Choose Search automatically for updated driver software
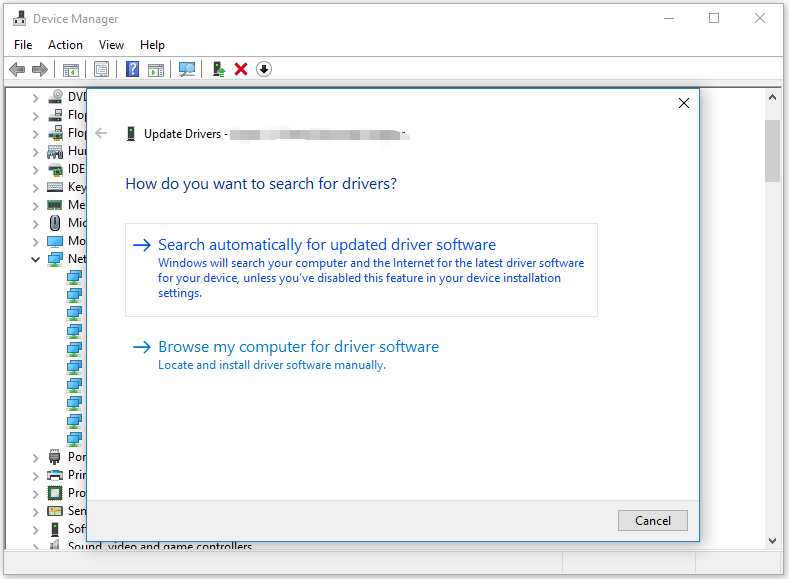Viewport: 789px width, 579px height. pyautogui.click(x=327, y=245)
